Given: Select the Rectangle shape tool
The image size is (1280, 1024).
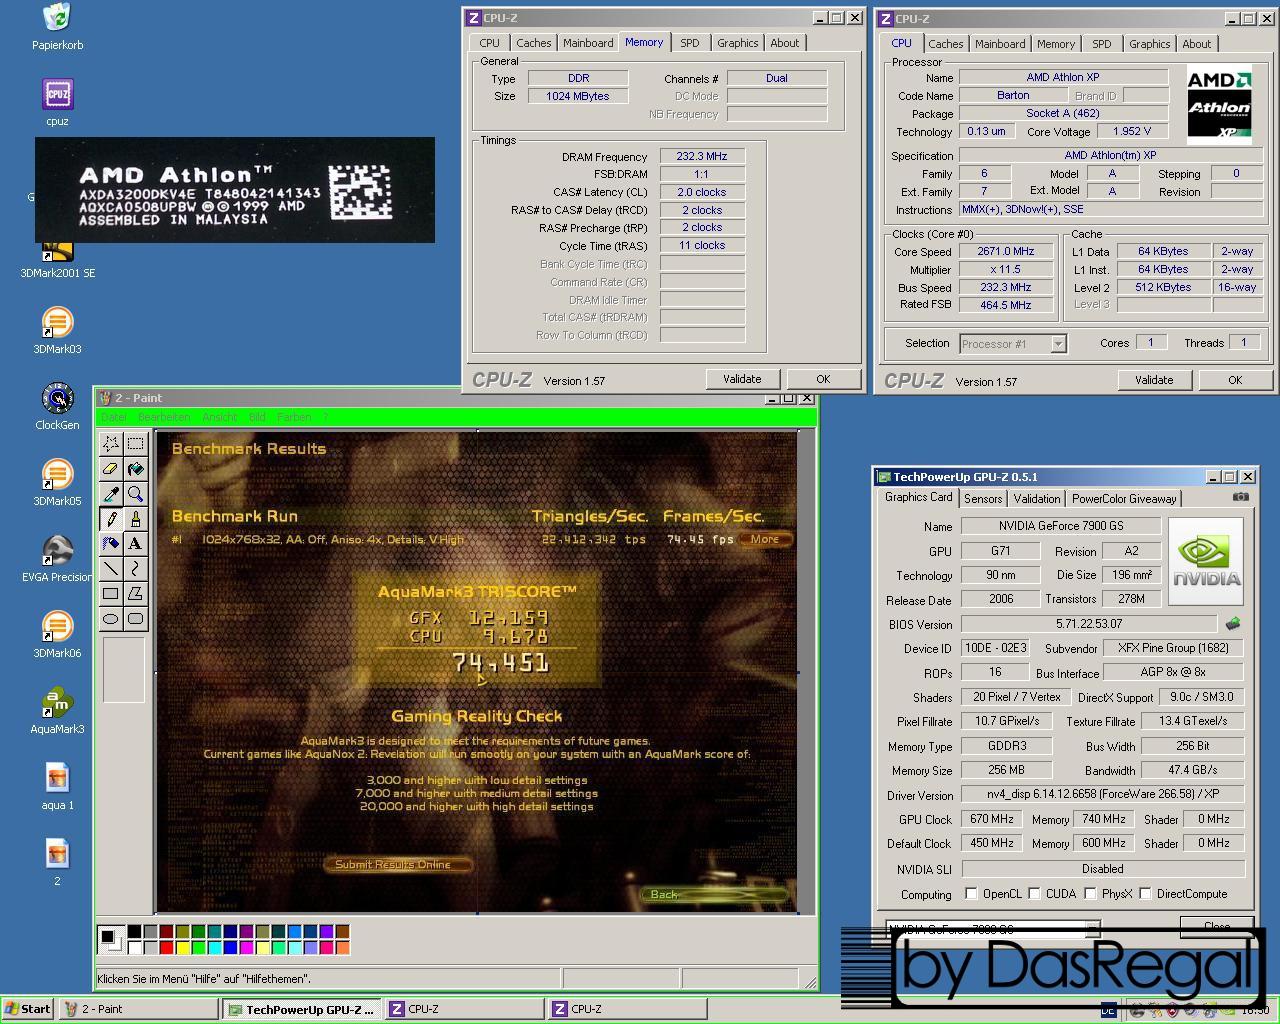Looking at the screenshot, I should pyautogui.click(x=111, y=593).
